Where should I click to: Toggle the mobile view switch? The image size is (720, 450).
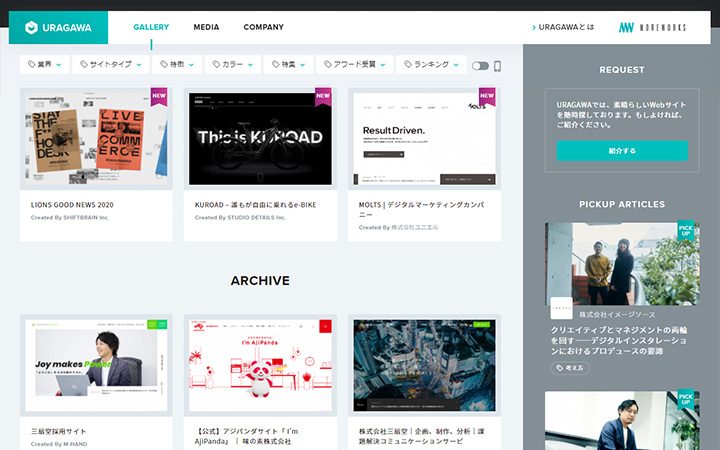480,66
